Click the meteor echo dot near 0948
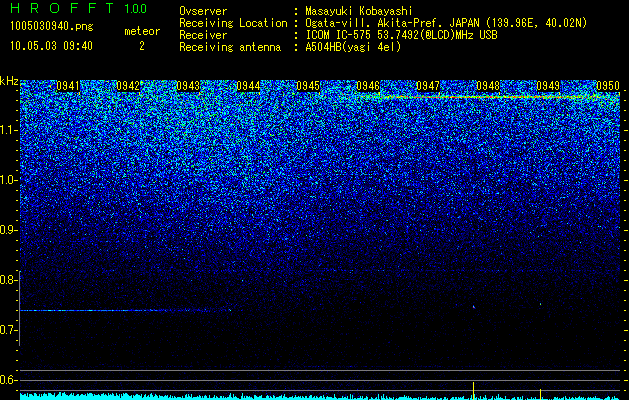Viewport: 629px width, 400px height. point(474,307)
